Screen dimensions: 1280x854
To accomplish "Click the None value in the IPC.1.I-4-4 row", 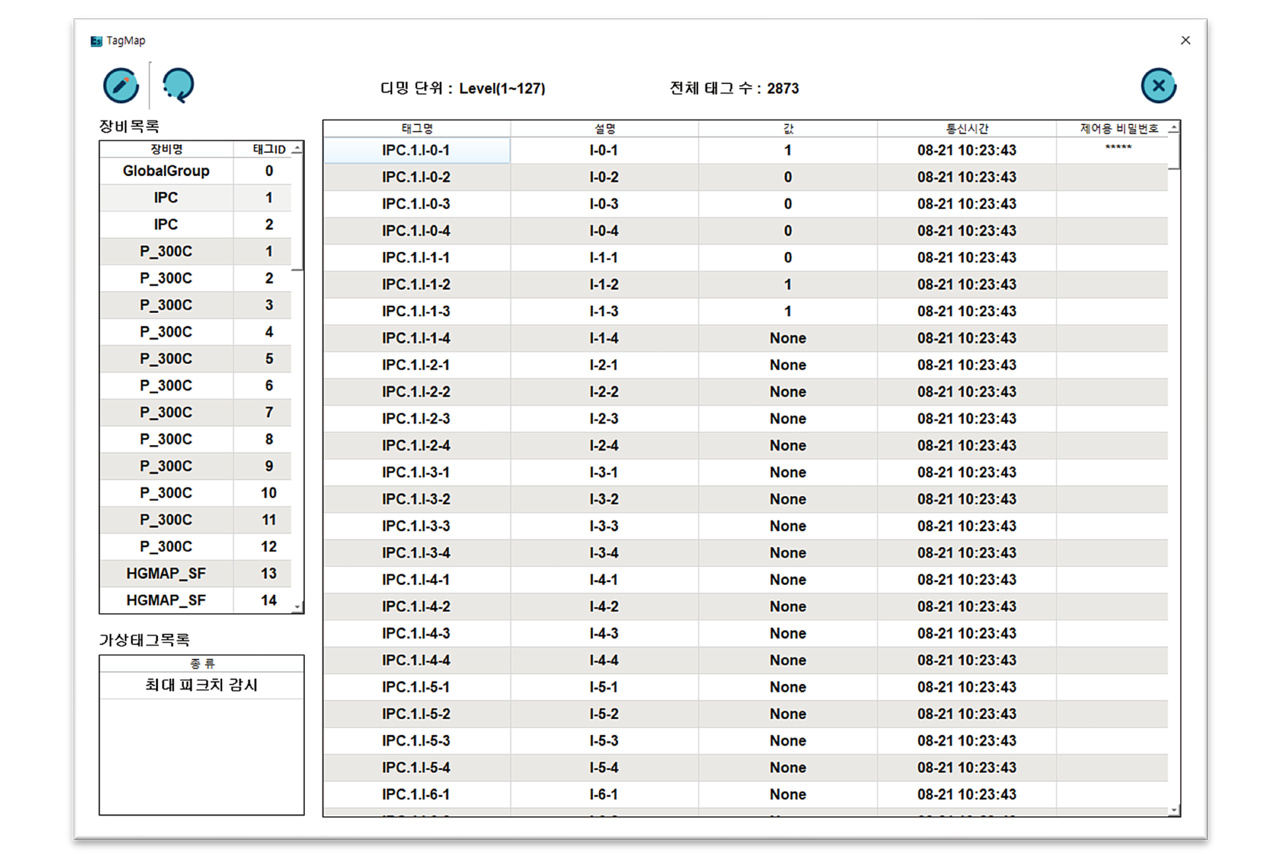I will coord(788,660).
